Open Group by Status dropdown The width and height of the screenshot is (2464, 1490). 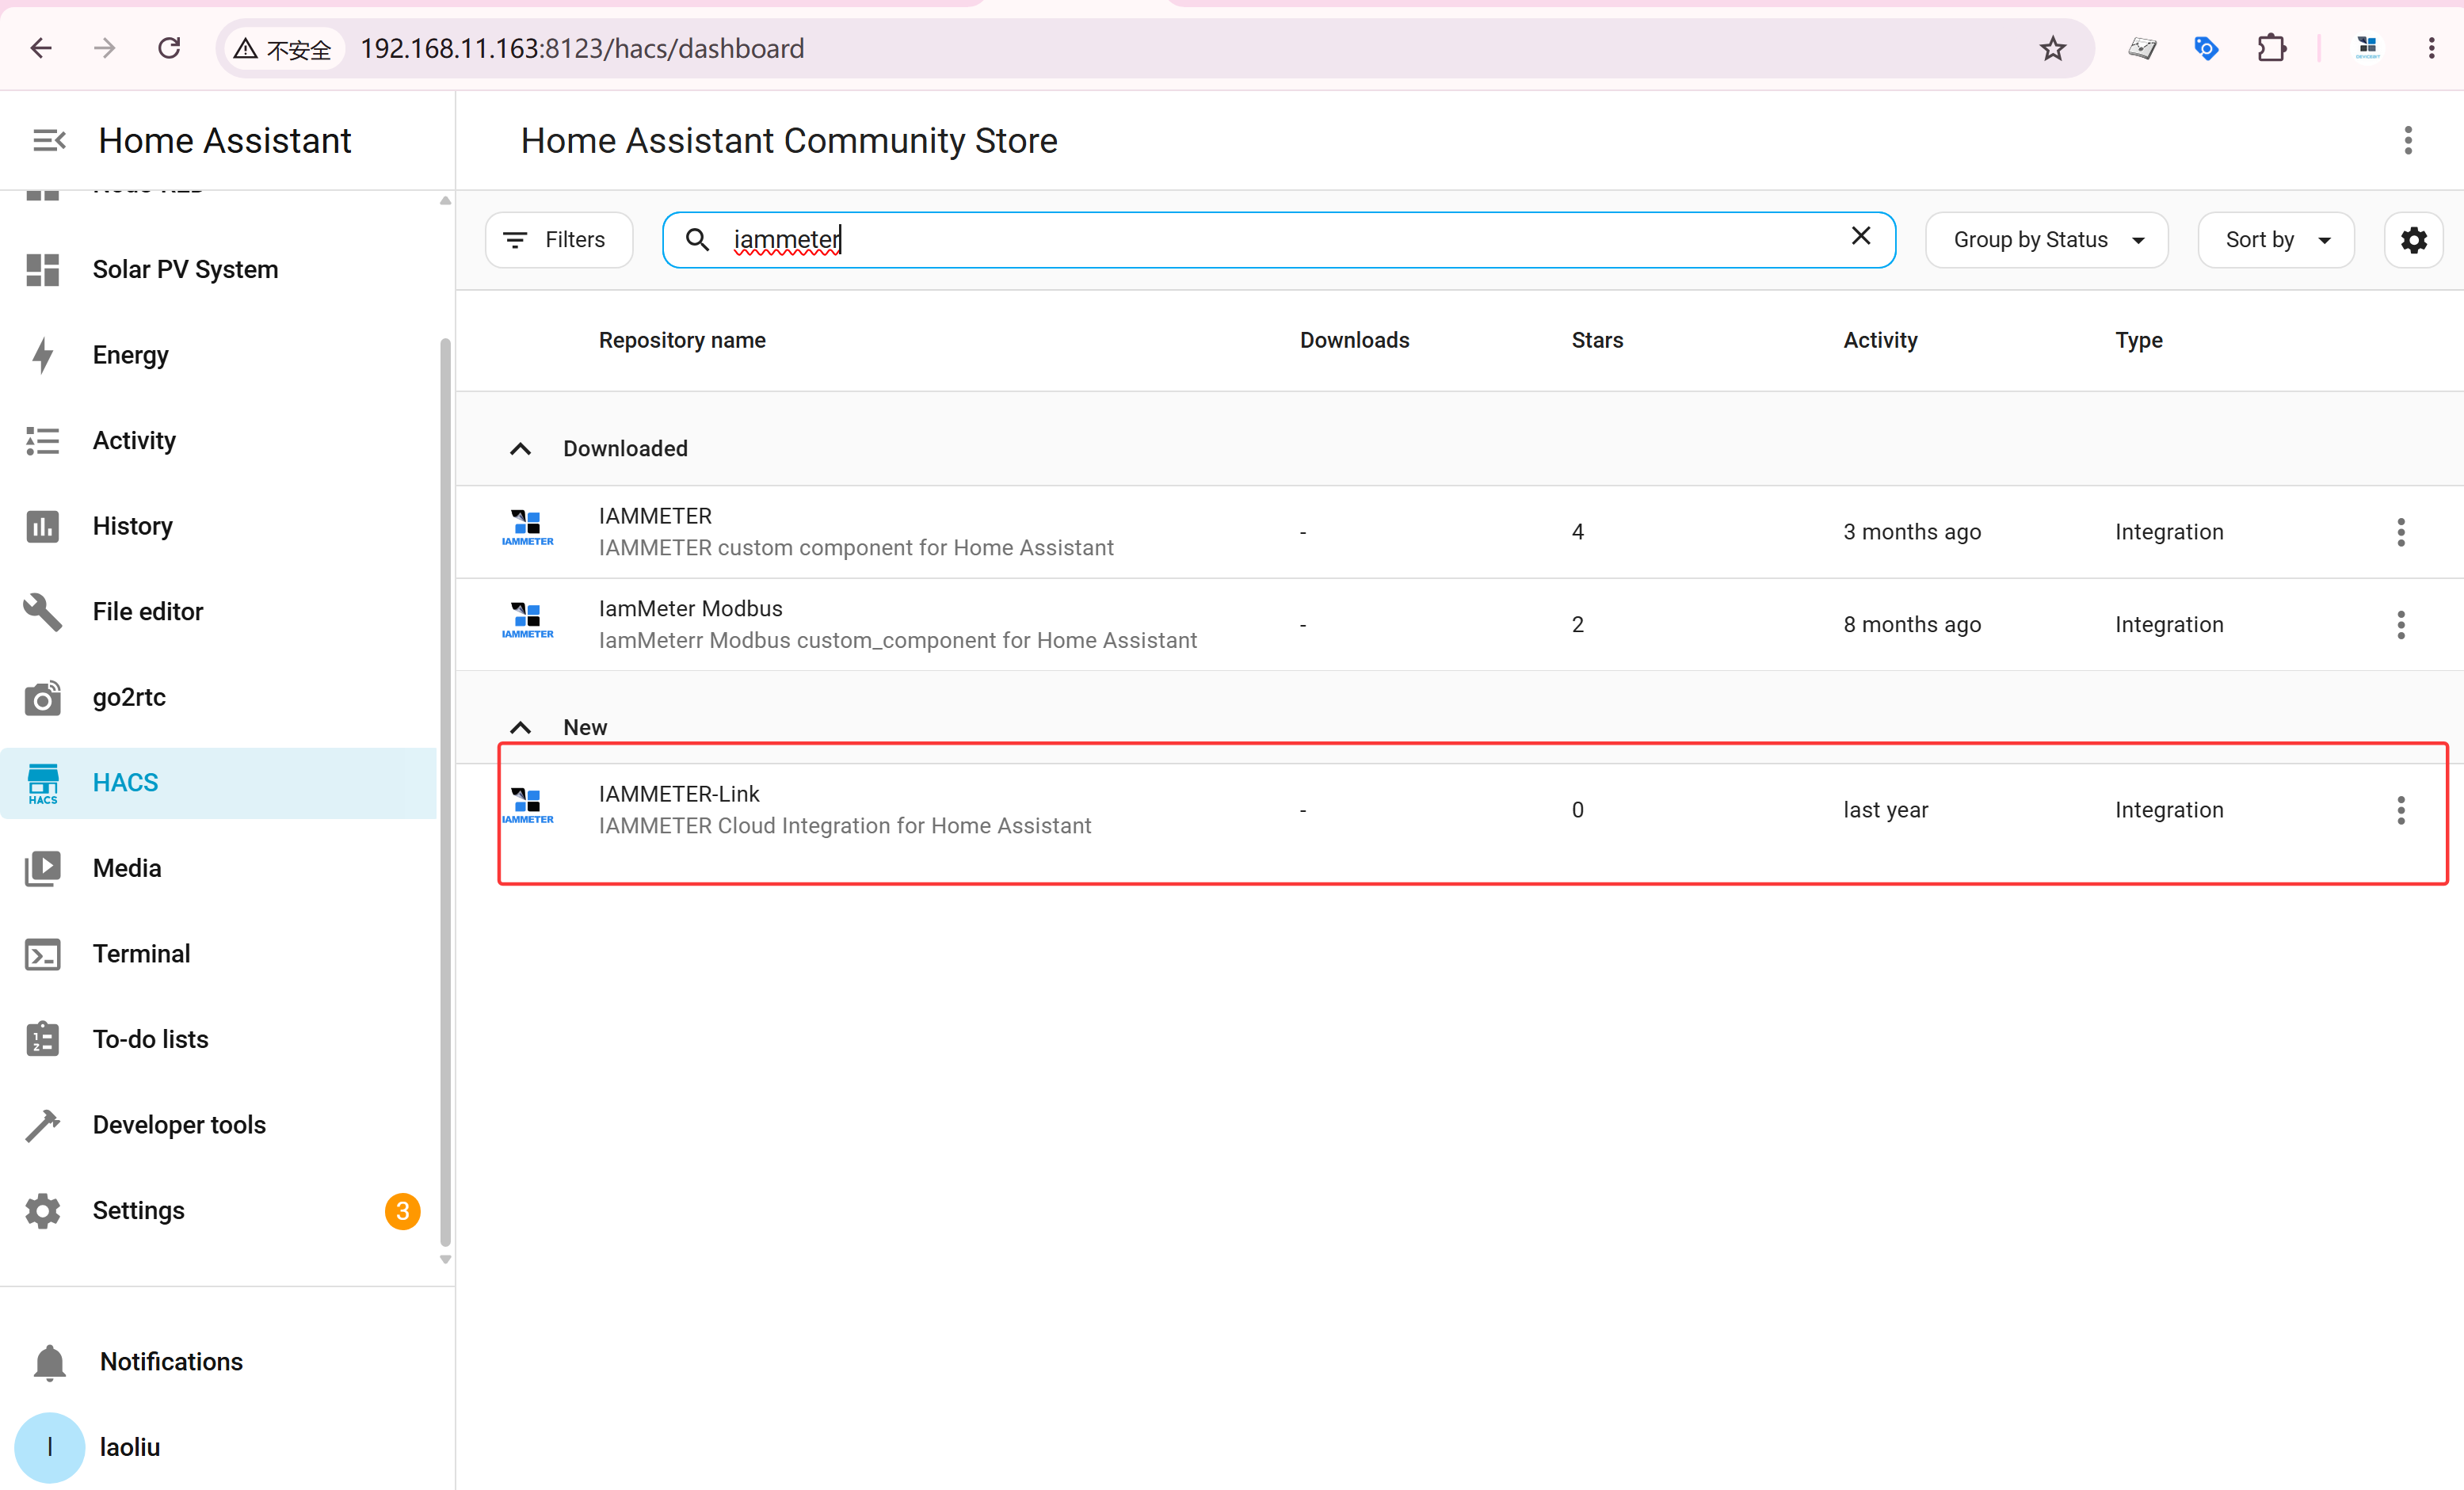[2047, 240]
